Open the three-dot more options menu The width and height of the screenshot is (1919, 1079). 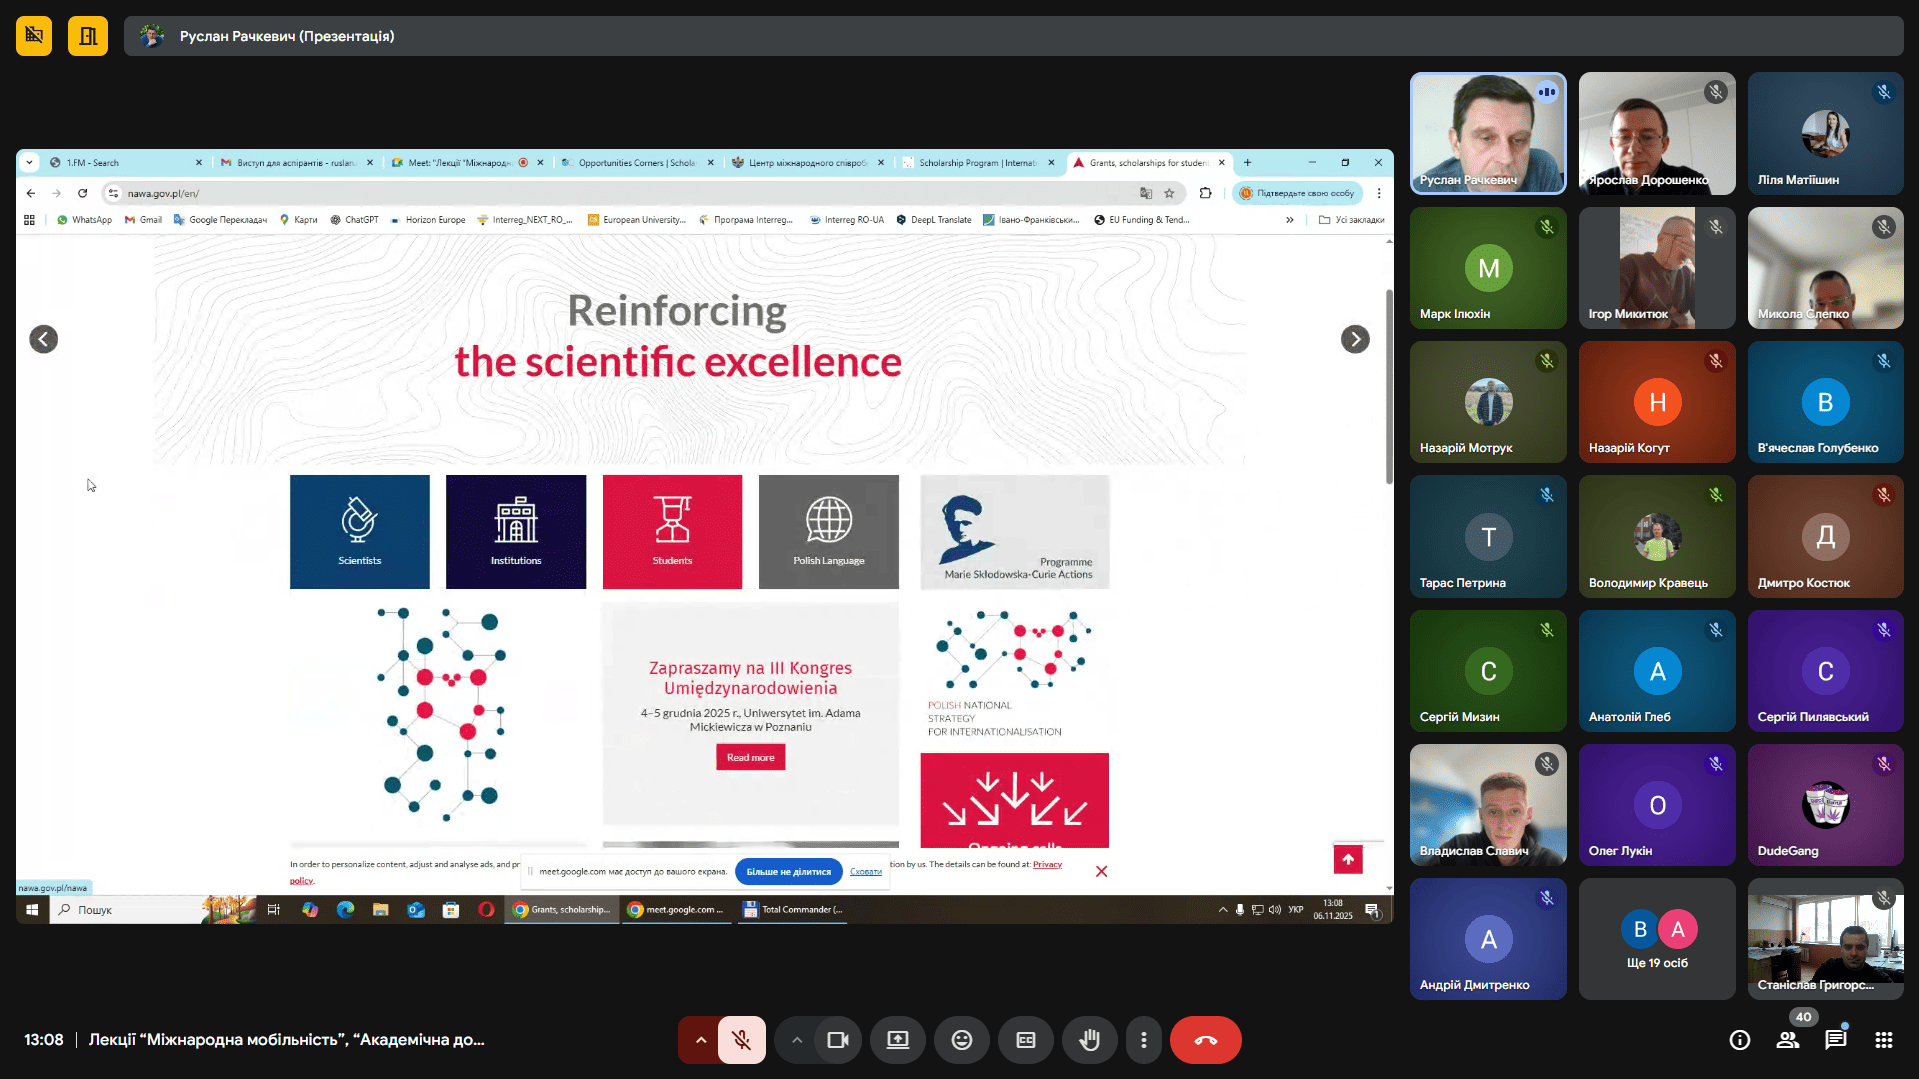point(1144,1040)
